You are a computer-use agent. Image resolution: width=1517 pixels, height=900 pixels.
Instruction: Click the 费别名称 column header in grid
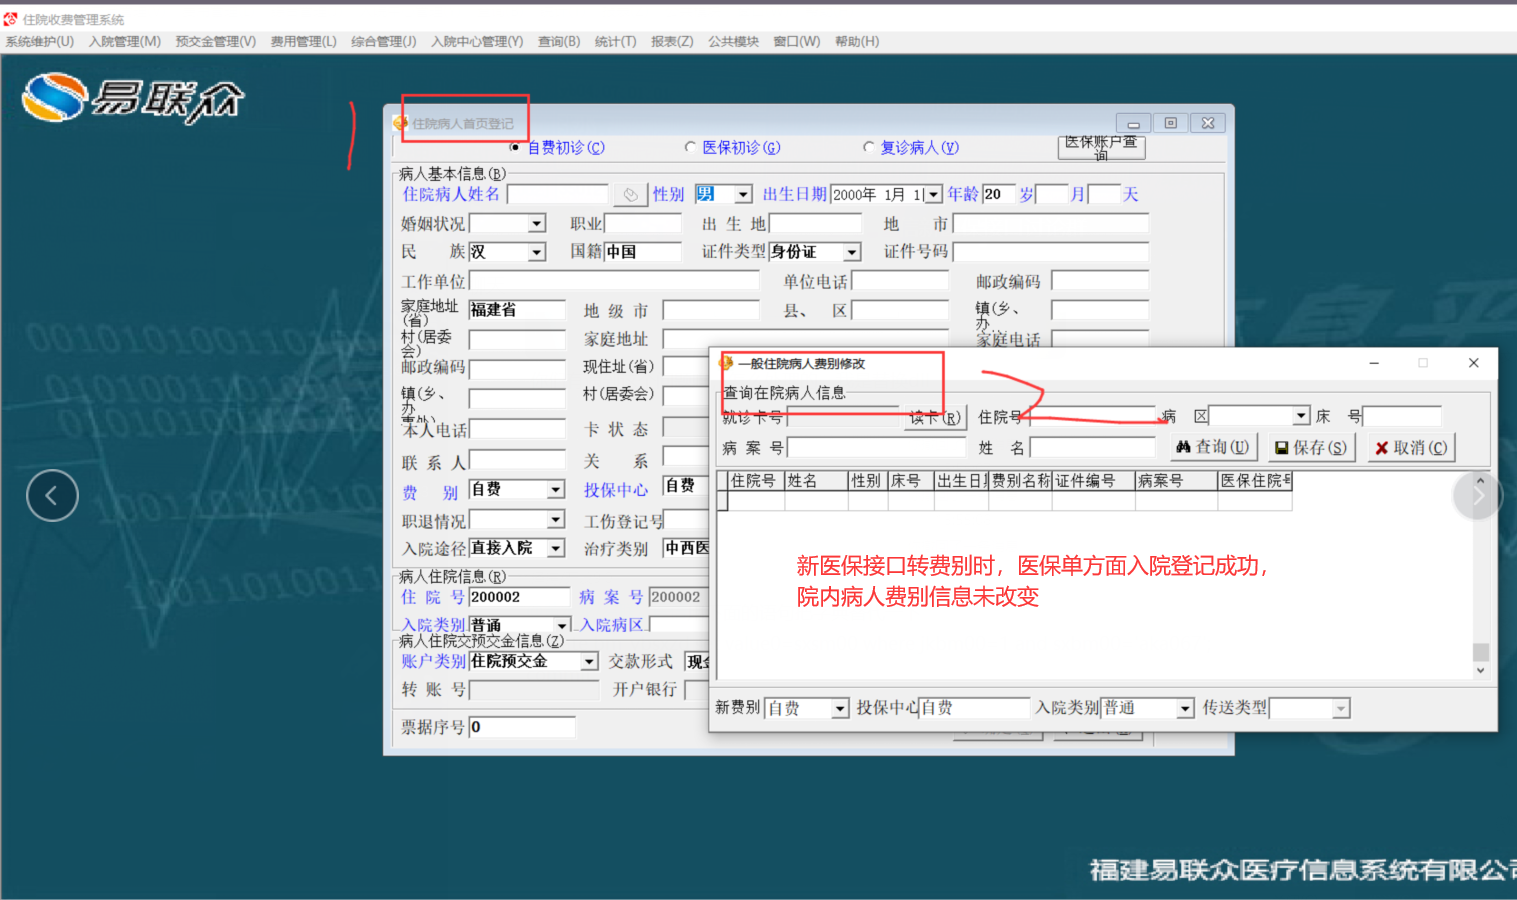point(1020,481)
